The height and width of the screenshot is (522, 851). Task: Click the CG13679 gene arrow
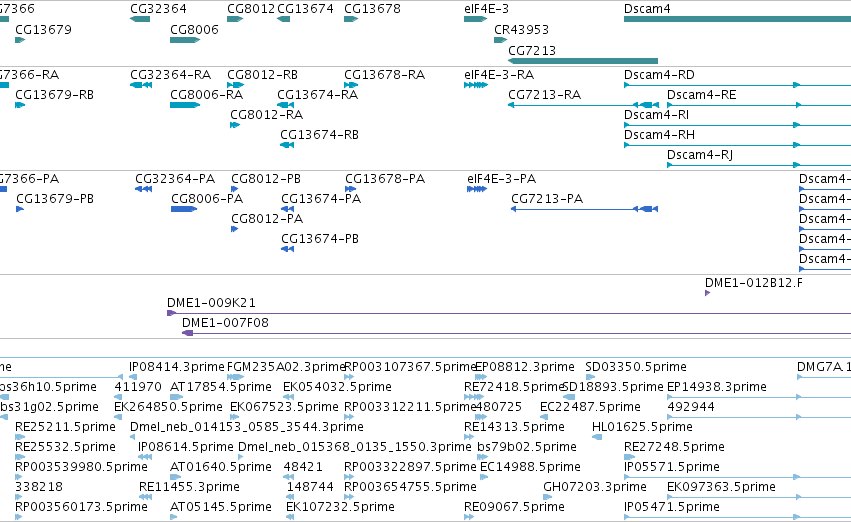[x=20, y=40]
